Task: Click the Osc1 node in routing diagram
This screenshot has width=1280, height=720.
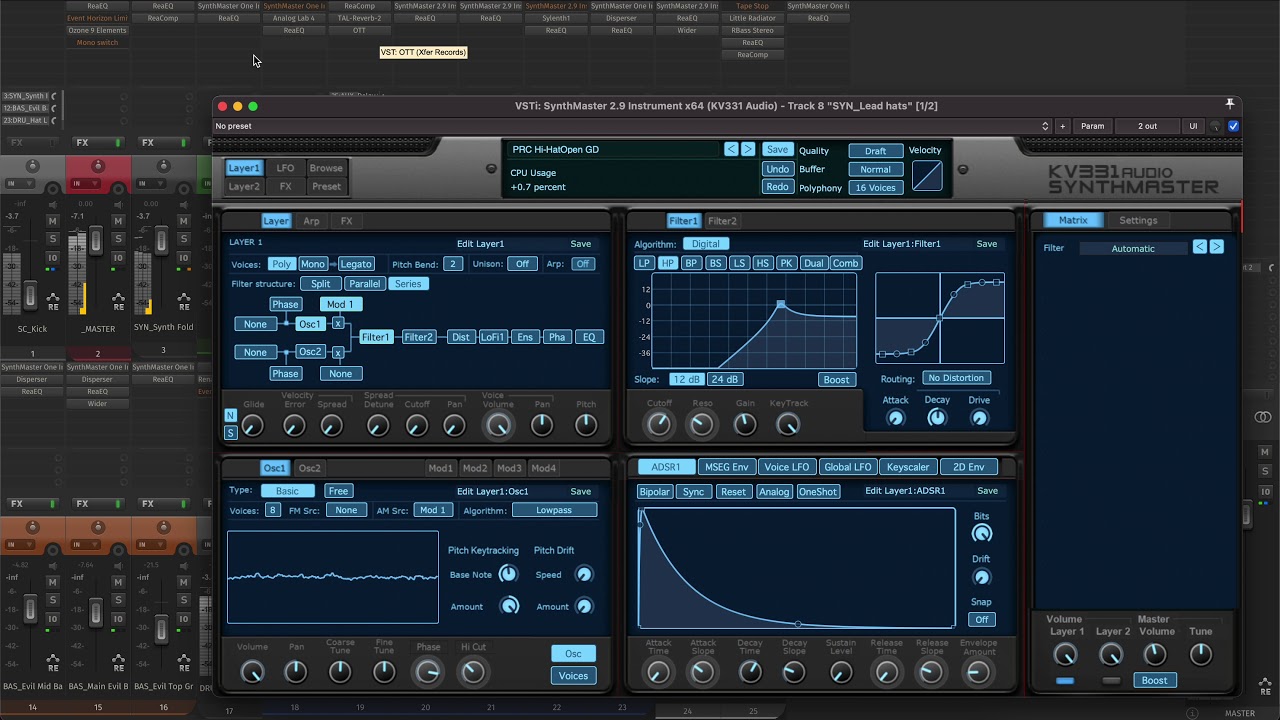Action: pyautogui.click(x=311, y=324)
